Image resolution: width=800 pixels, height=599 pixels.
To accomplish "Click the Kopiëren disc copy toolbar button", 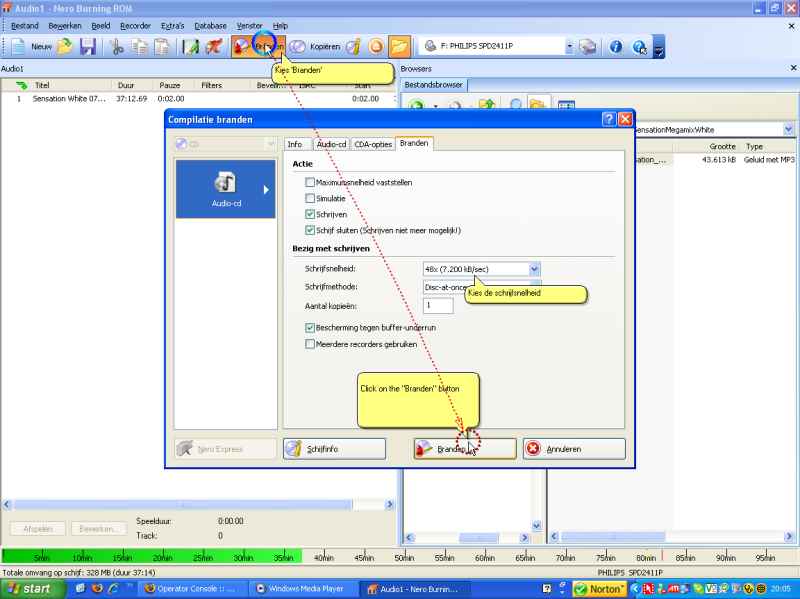I will (x=315, y=46).
